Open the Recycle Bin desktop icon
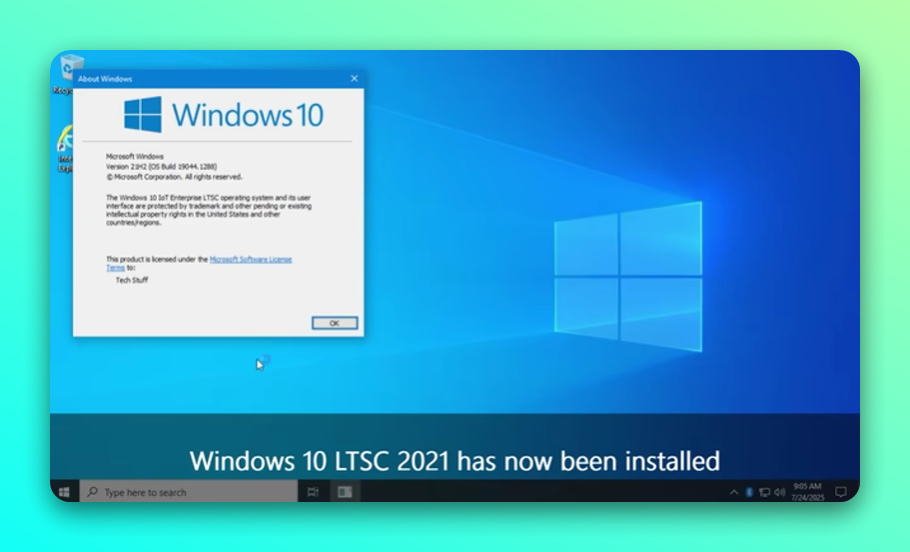This screenshot has height=552, width=910. 66,72
